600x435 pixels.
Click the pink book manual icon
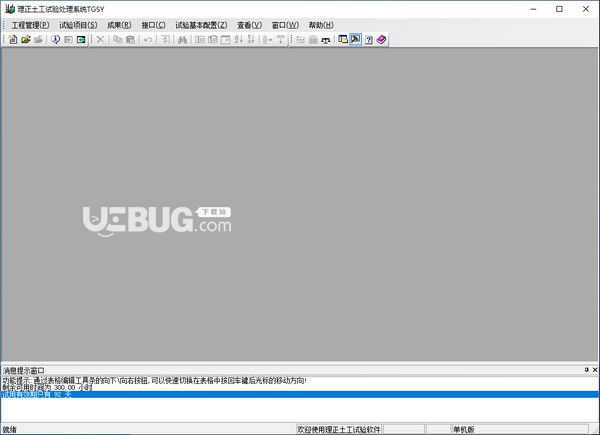tap(382, 39)
